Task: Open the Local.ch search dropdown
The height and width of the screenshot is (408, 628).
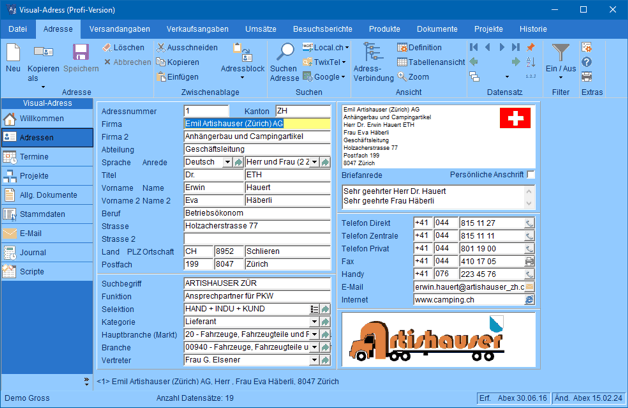Action: pos(347,48)
